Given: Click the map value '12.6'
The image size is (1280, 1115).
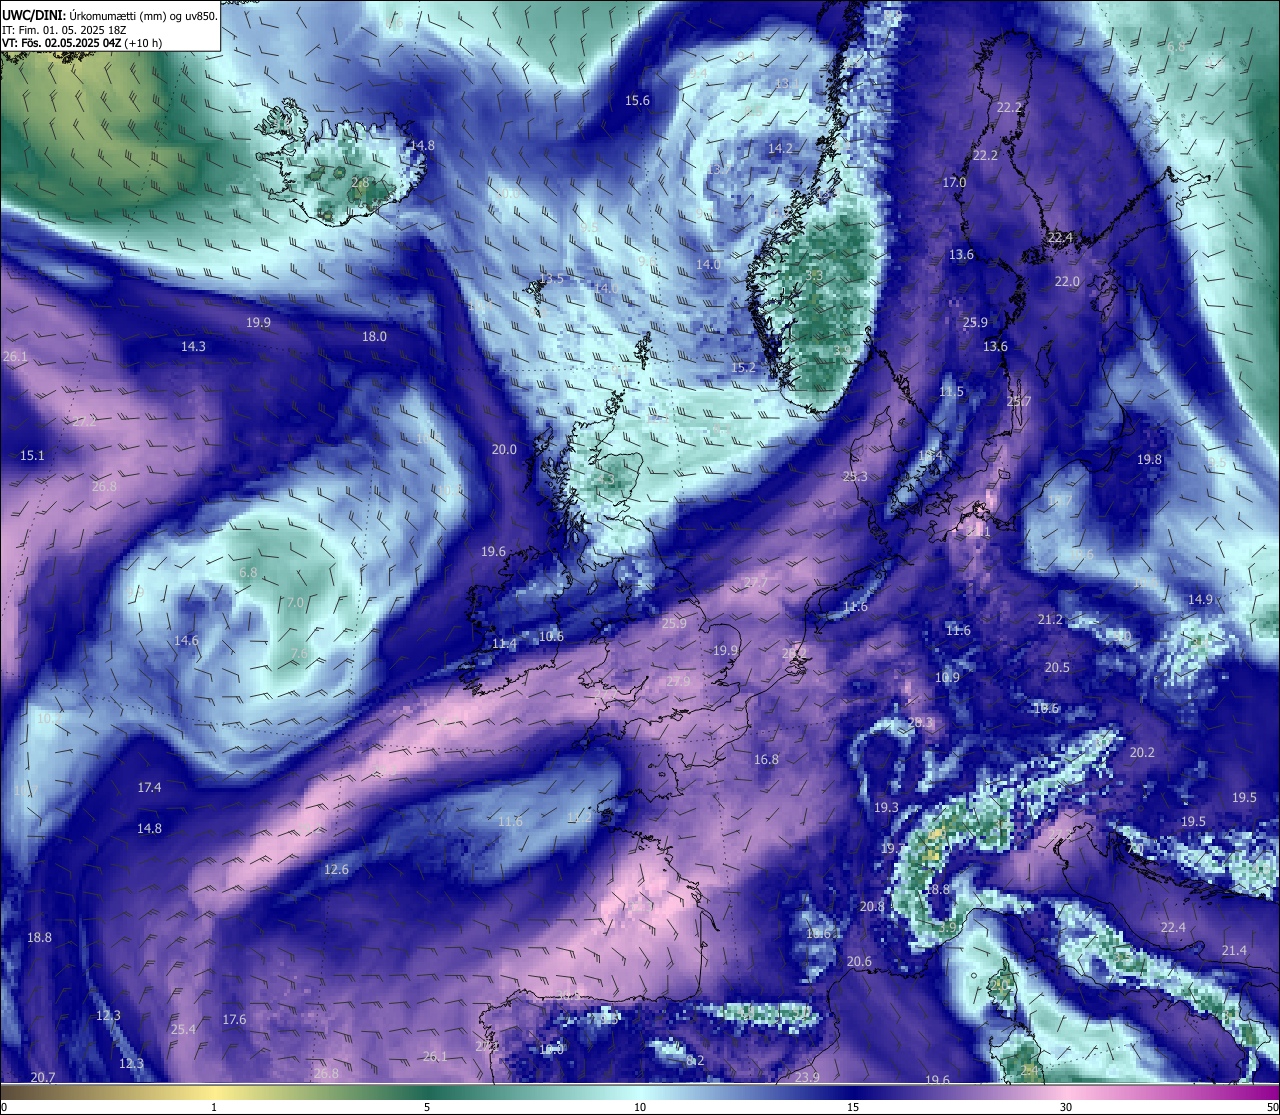Looking at the screenshot, I should point(336,869).
